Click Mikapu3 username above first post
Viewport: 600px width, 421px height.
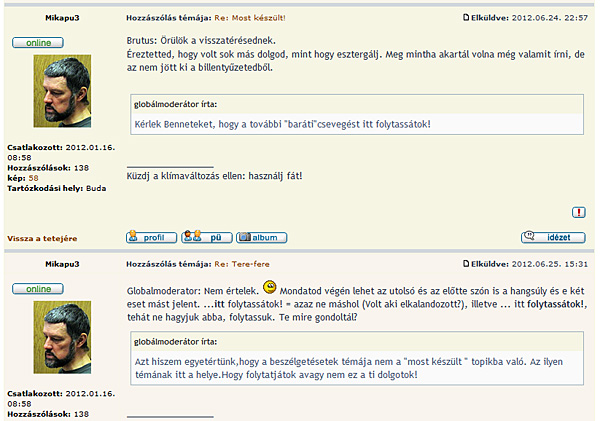65,19
